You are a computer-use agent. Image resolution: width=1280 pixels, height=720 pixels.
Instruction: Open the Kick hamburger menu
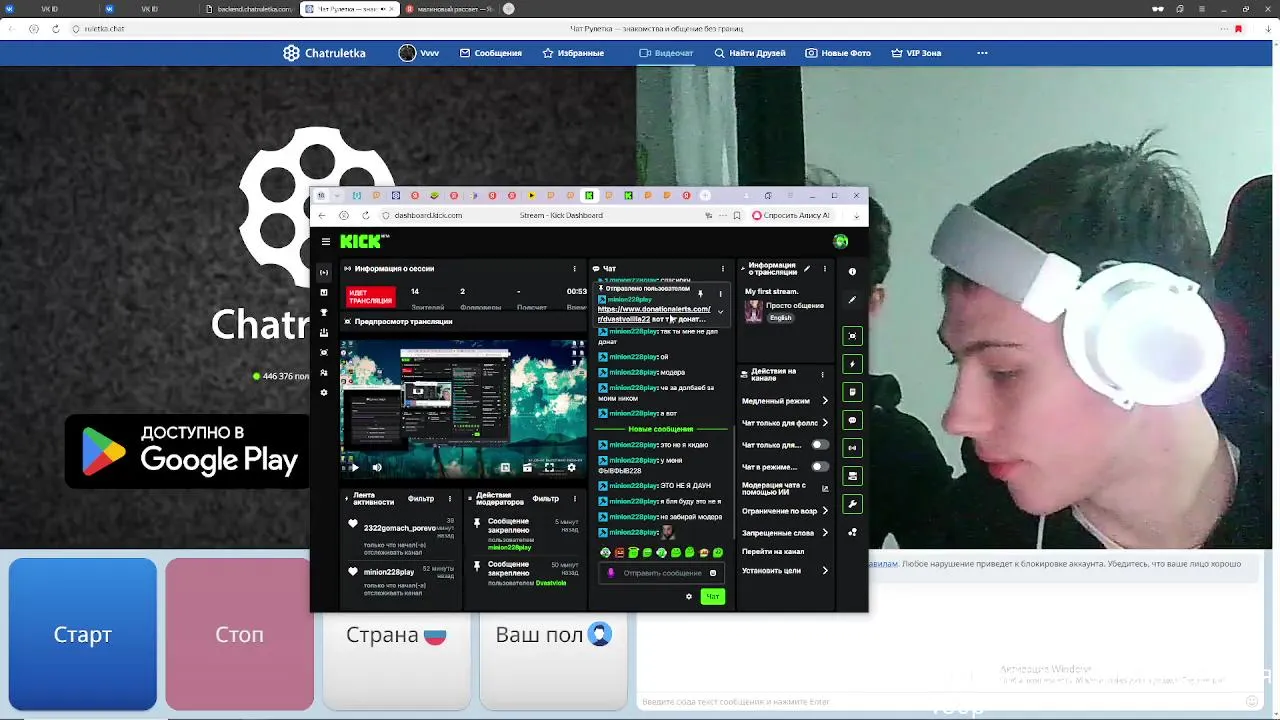click(325, 241)
